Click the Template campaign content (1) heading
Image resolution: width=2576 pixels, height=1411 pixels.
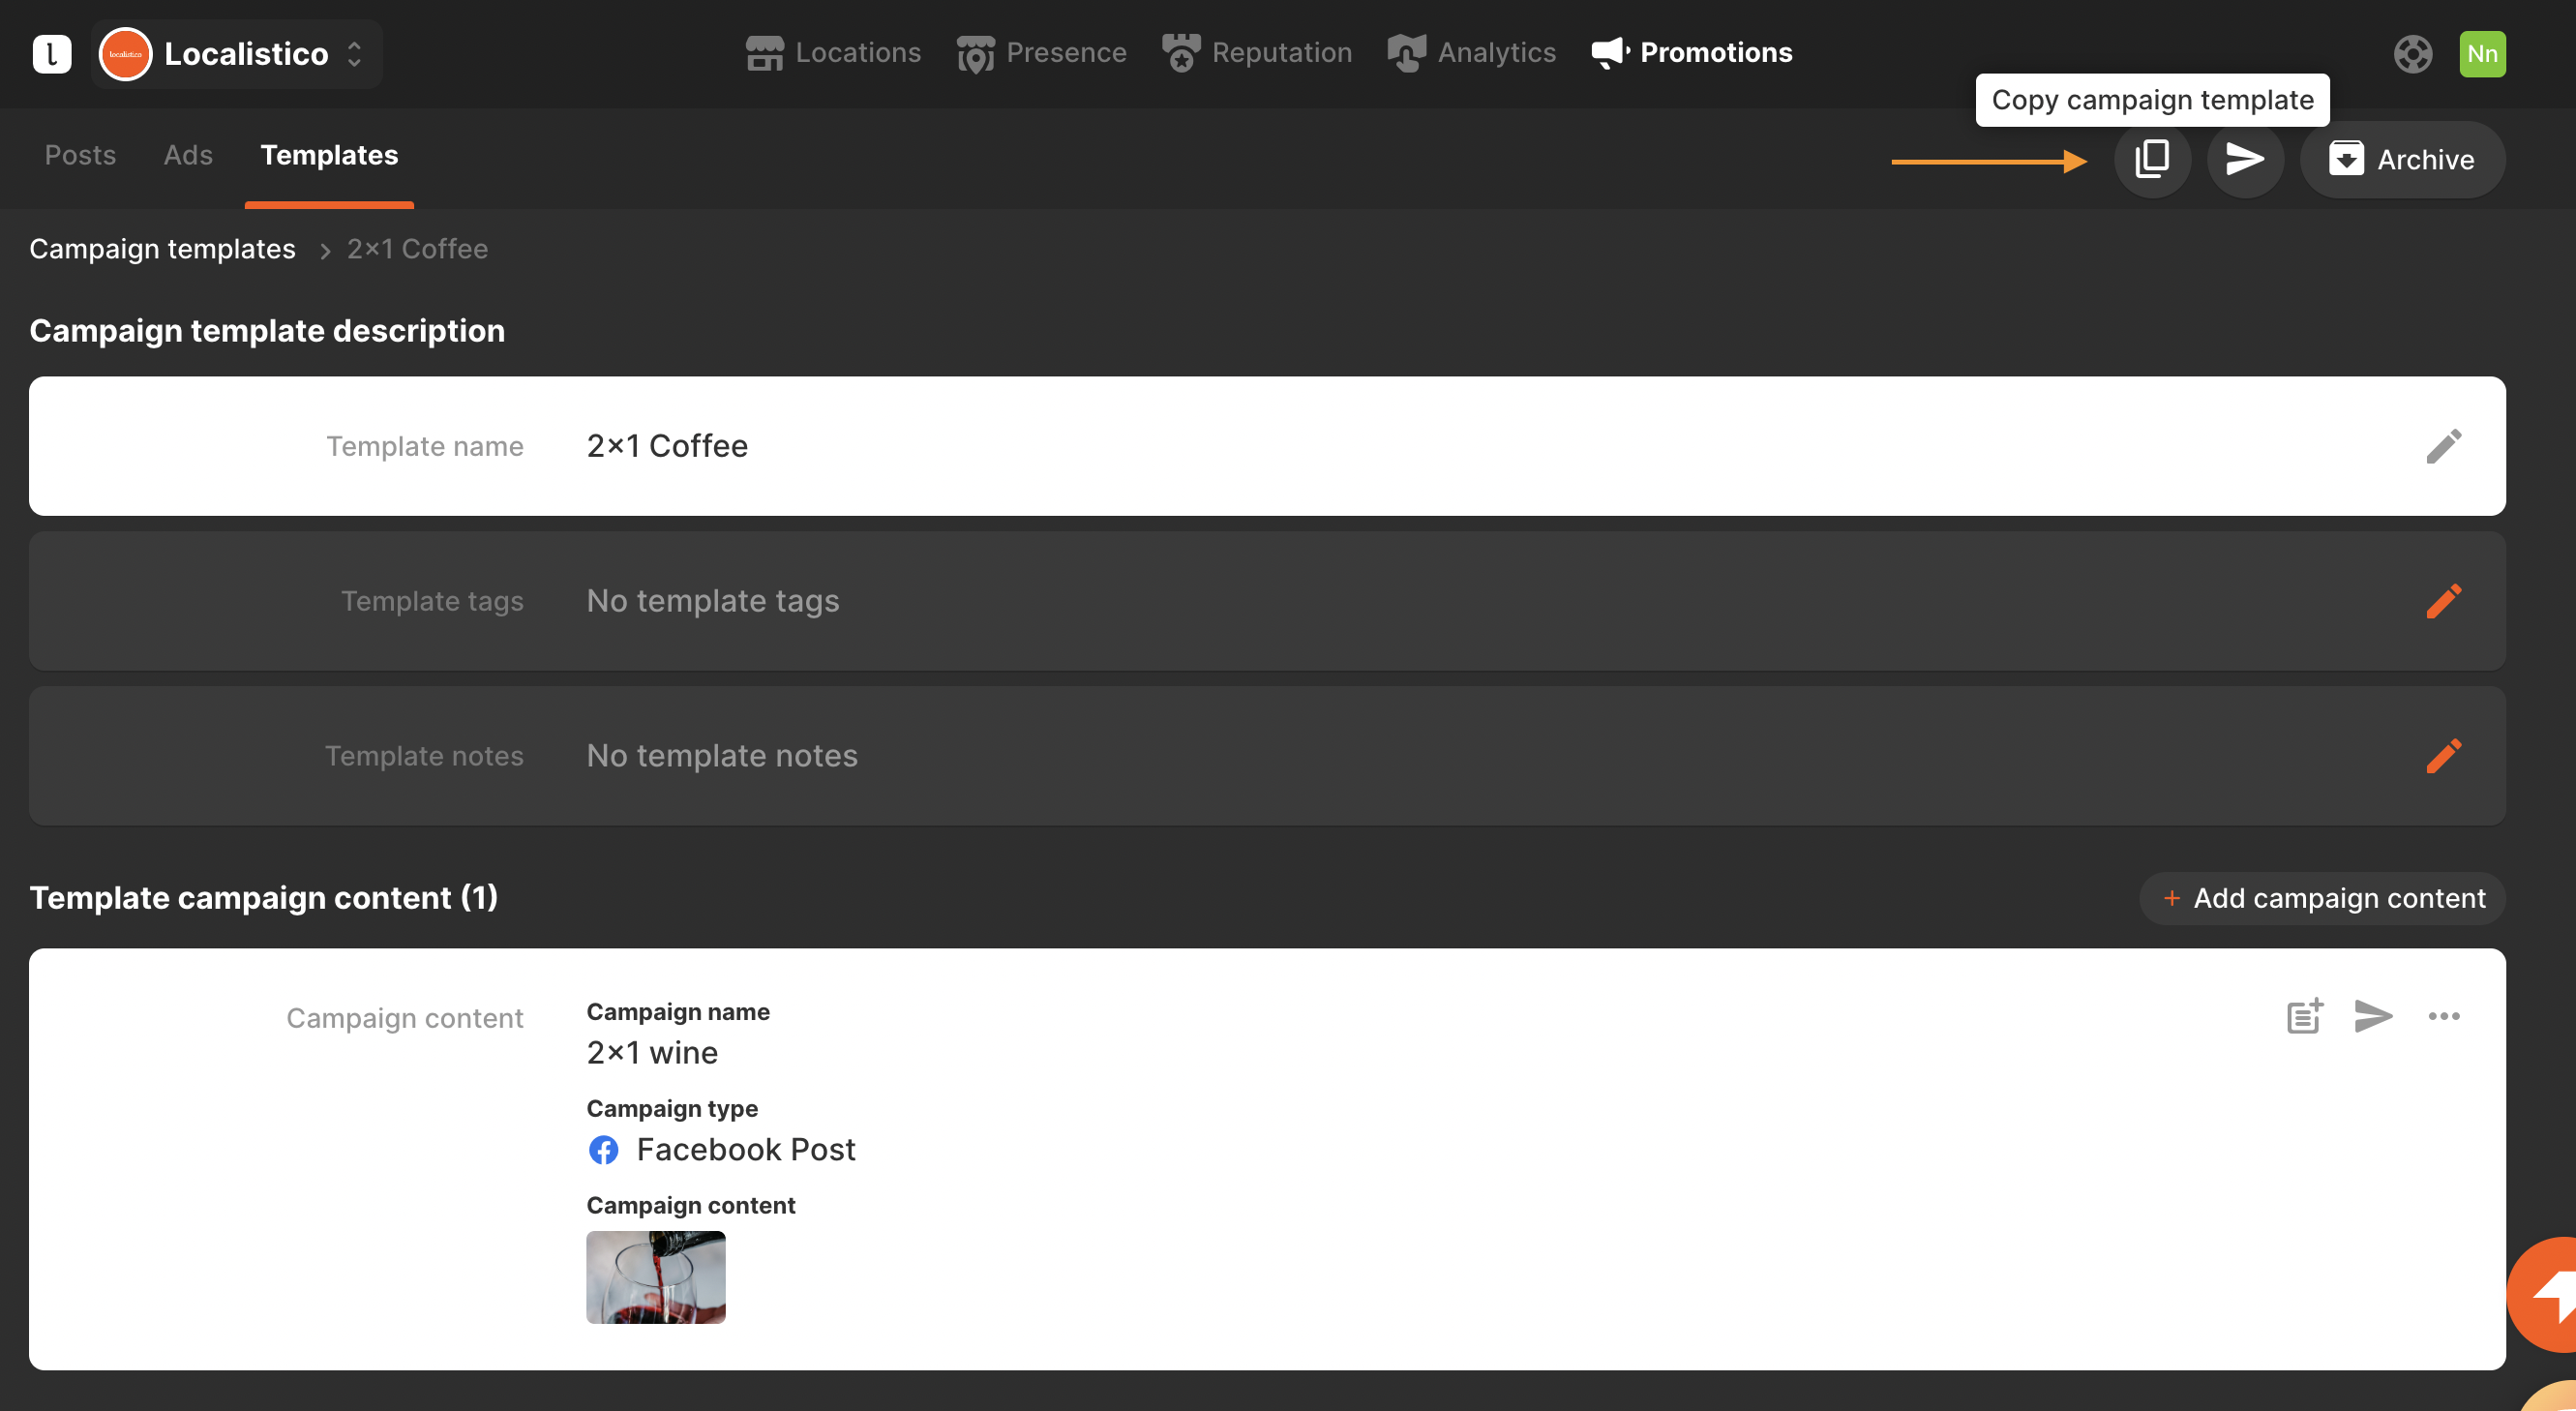[264, 898]
